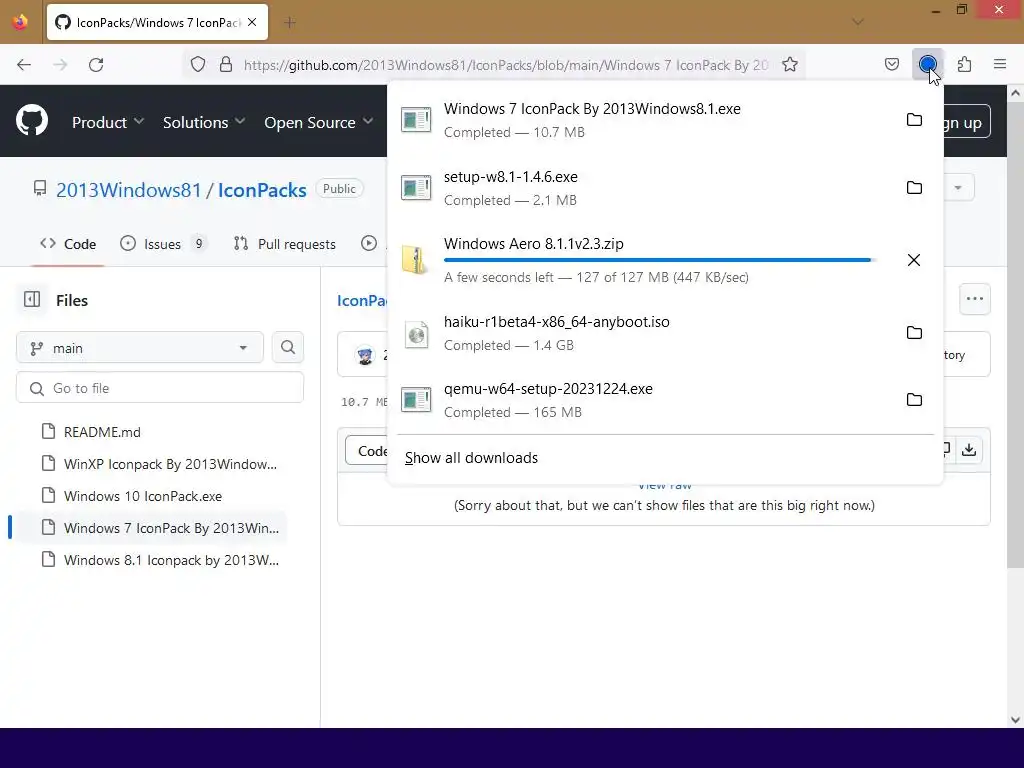The width and height of the screenshot is (1024, 768).
Task: Search files with magnifier button
Action: pyautogui.click(x=287, y=347)
